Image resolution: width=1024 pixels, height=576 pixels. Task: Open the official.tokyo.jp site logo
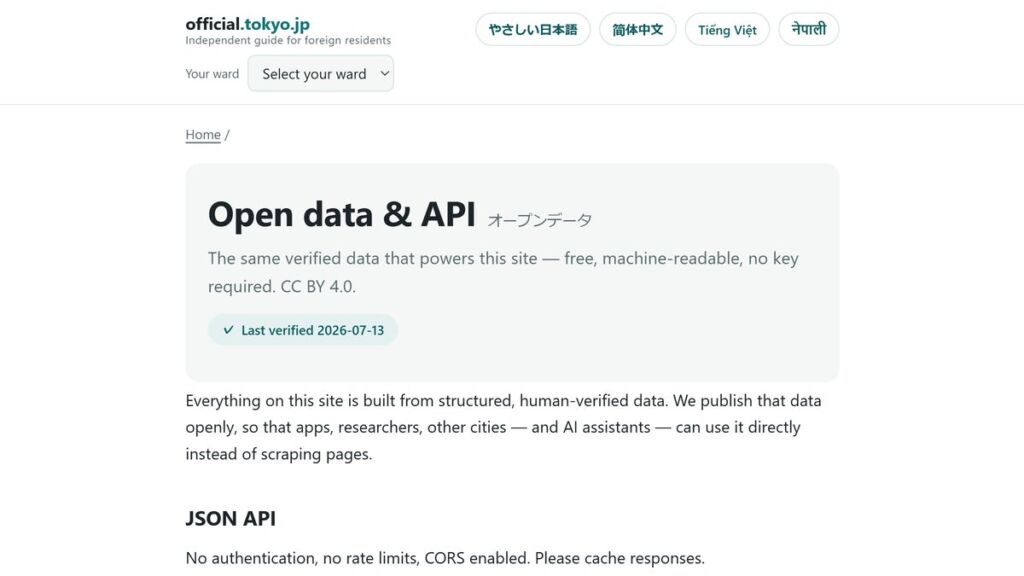coord(248,24)
